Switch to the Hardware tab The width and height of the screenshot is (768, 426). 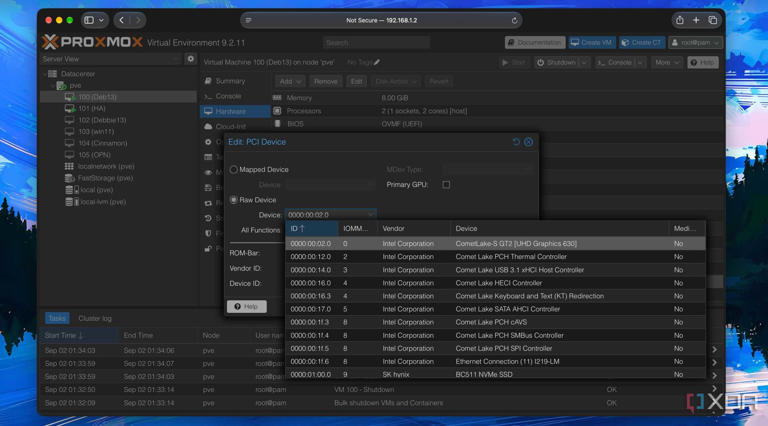pyautogui.click(x=235, y=111)
